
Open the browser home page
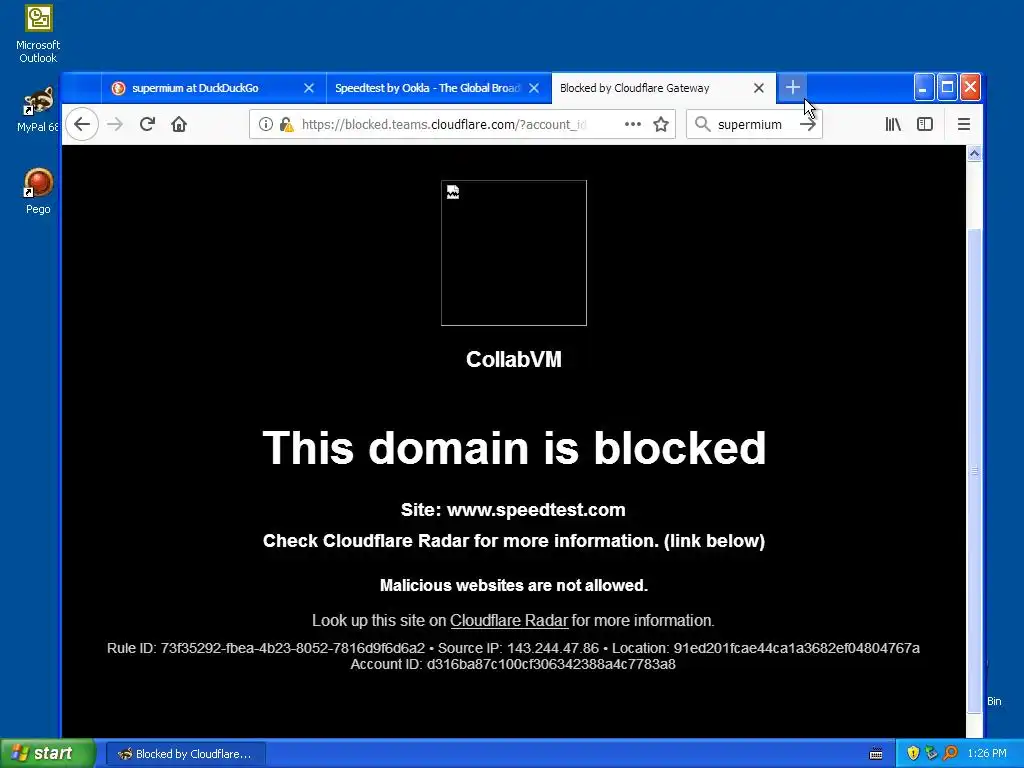tap(179, 124)
